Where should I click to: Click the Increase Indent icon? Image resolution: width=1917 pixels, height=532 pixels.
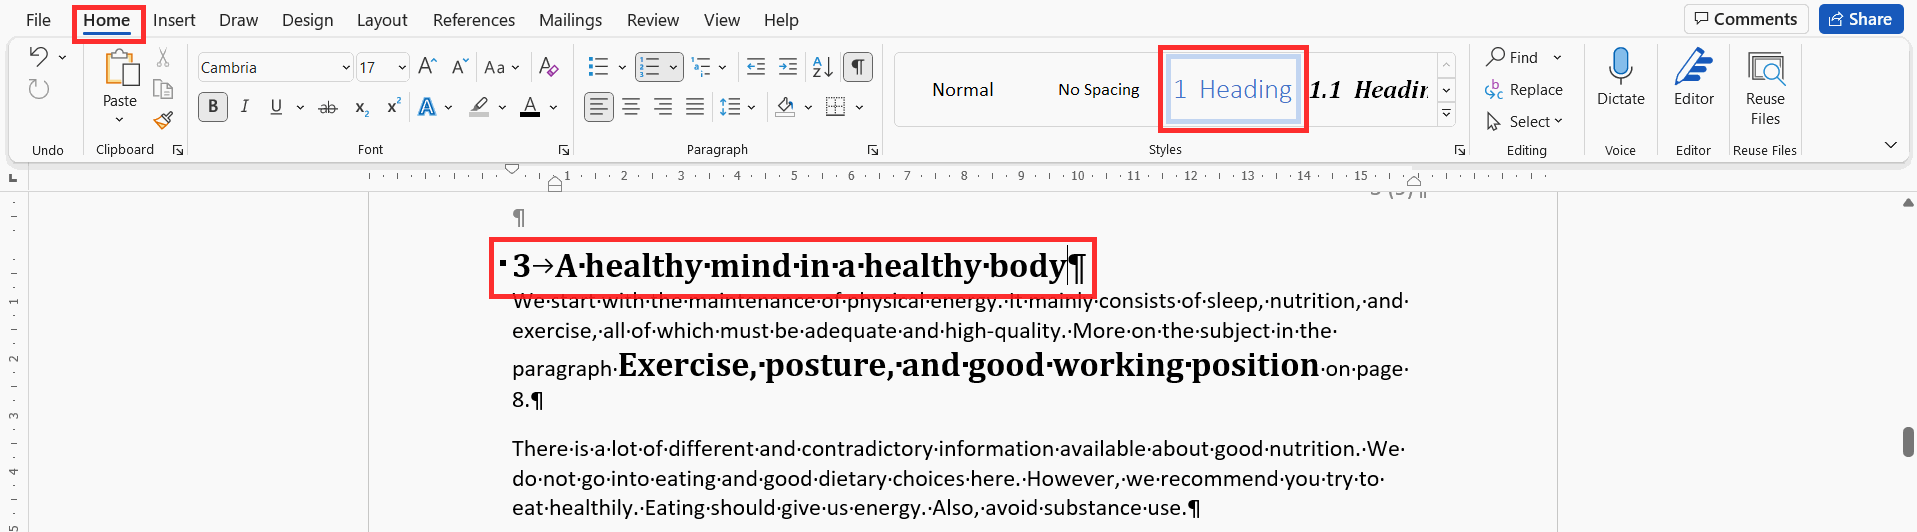click(x=788, y=67)
